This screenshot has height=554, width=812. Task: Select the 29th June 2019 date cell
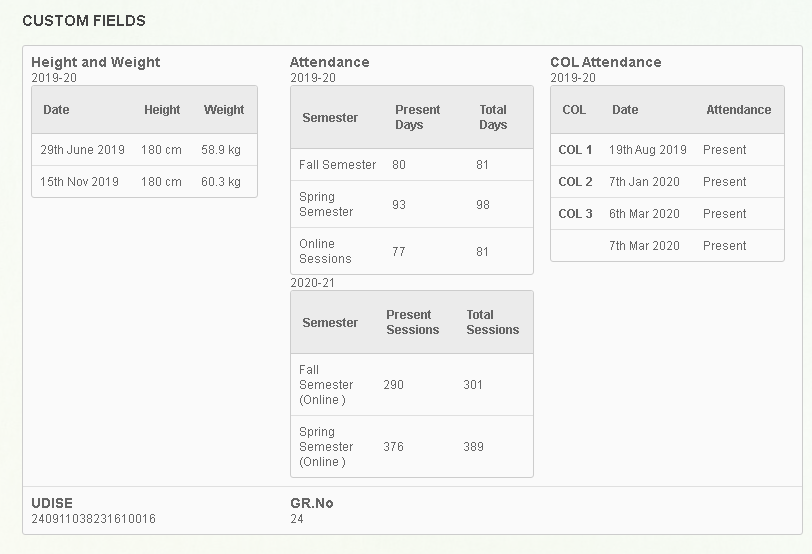(82, 150)
